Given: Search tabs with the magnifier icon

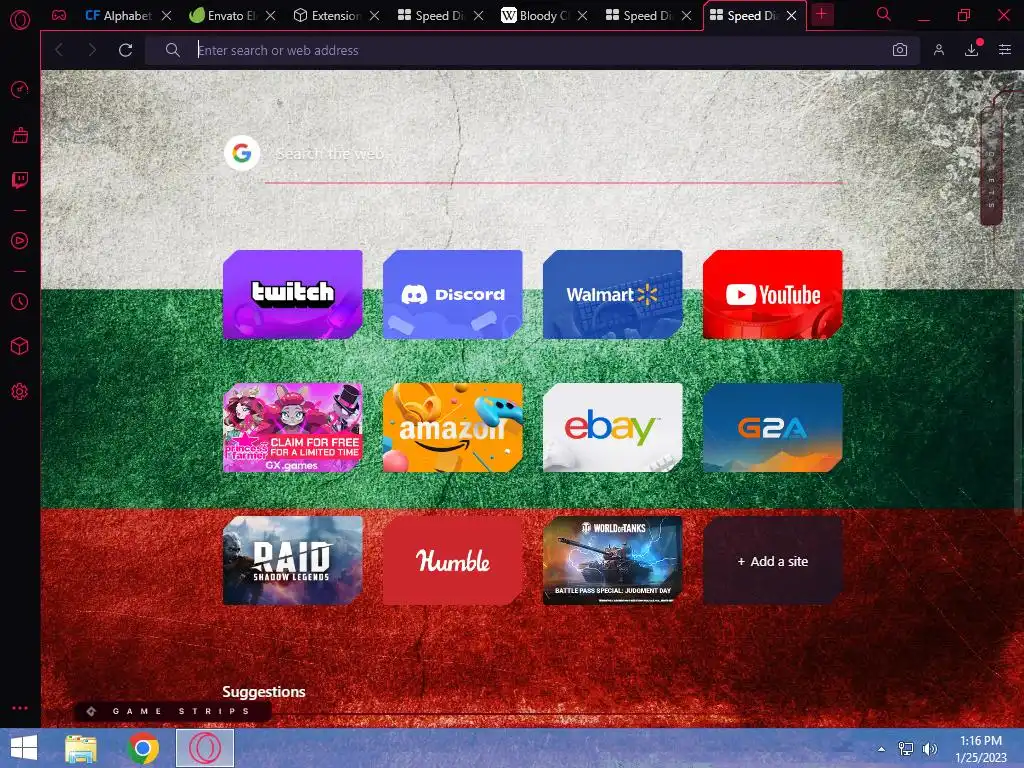Looking at the screenshot, I should [x=884, y=14].
